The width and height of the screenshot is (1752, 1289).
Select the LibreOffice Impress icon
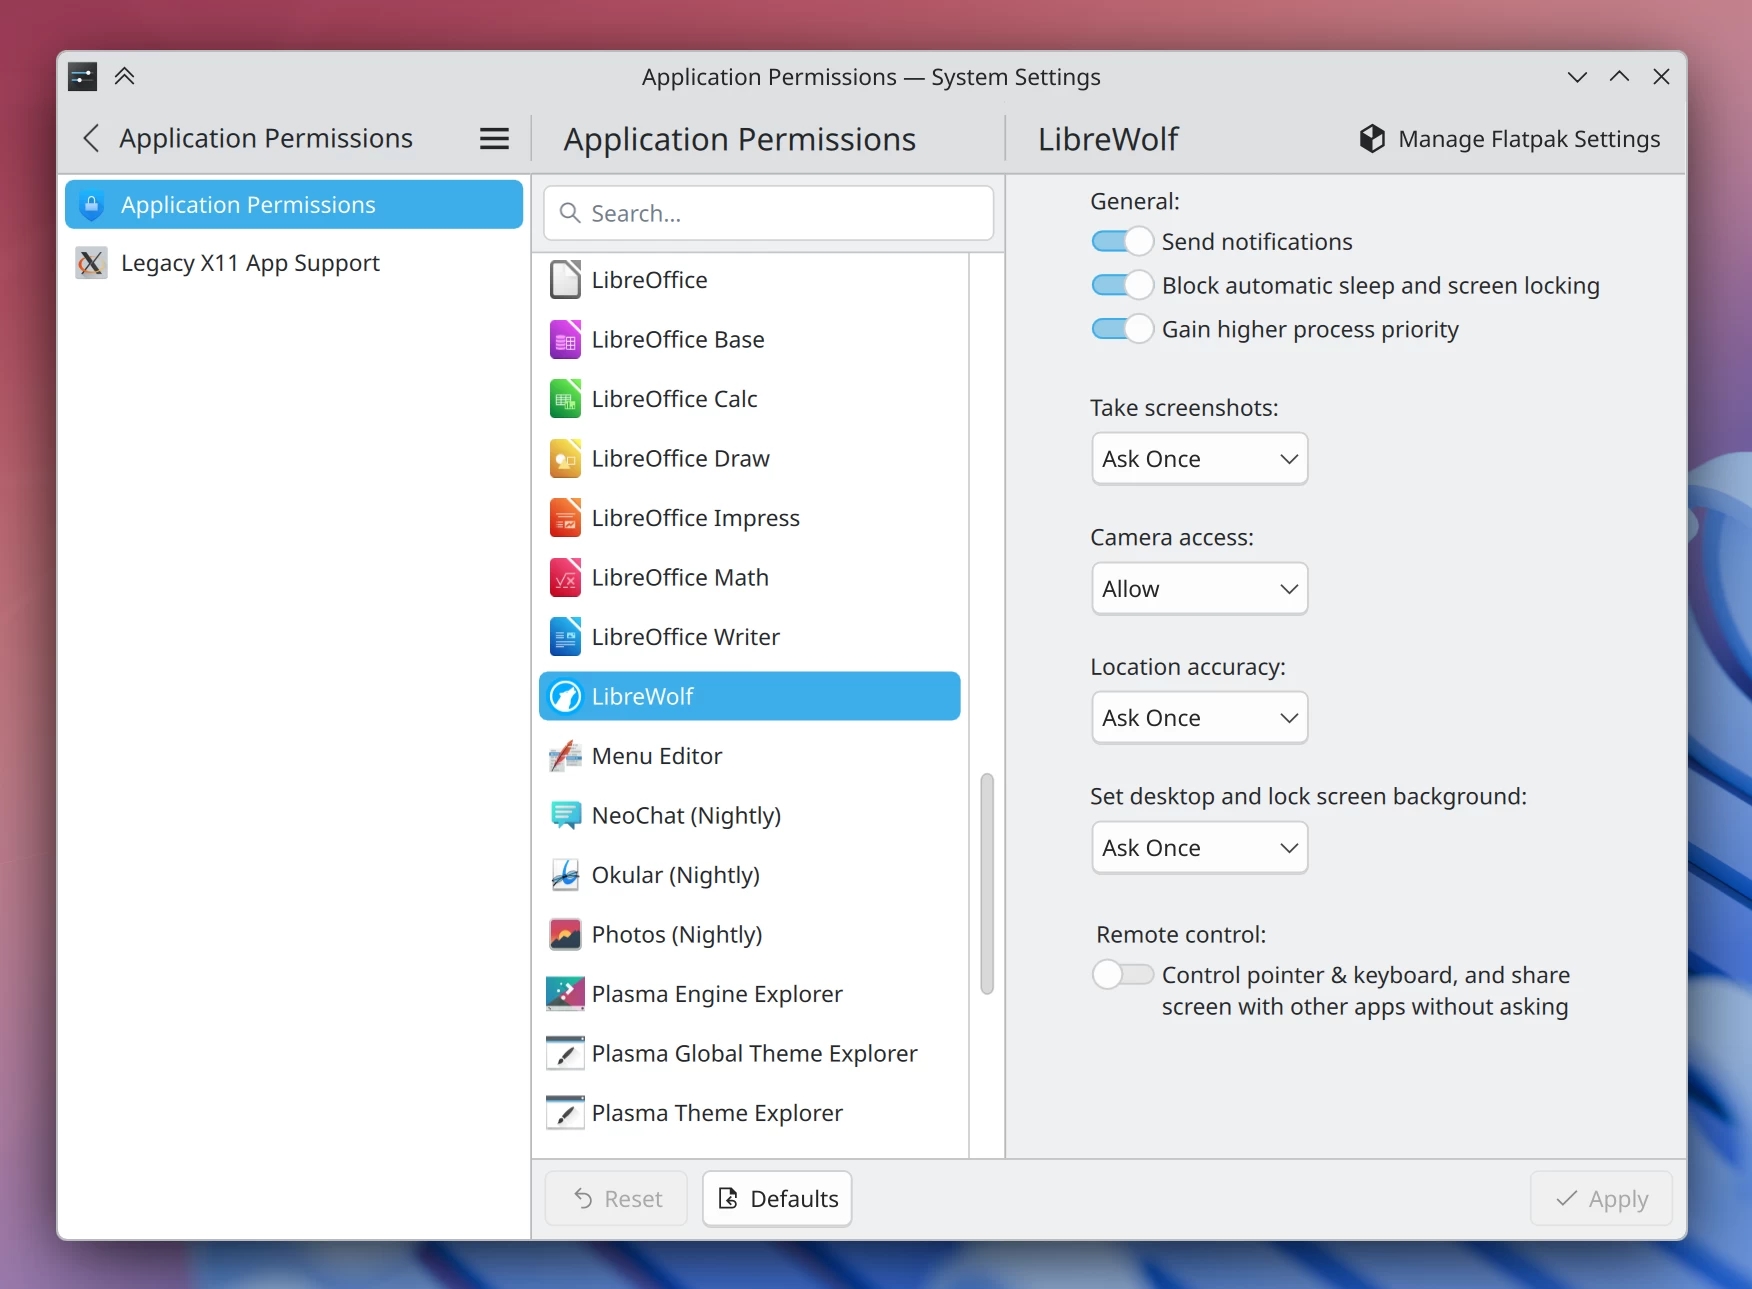point(565,517)
